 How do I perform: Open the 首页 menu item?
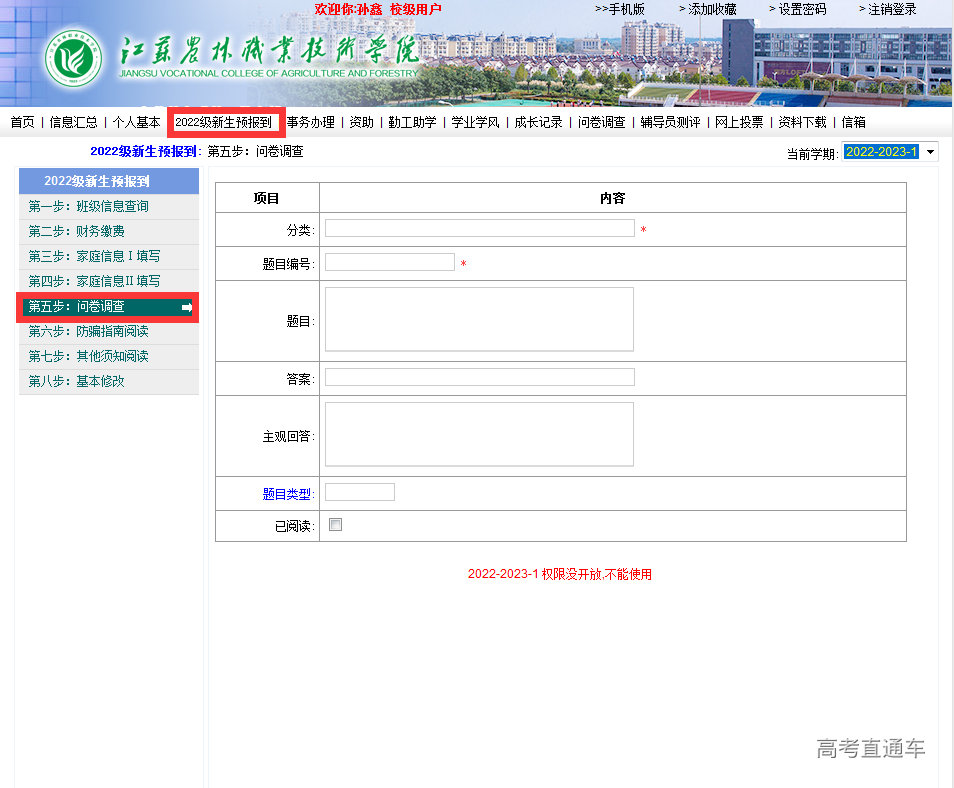tap(22, 122)
